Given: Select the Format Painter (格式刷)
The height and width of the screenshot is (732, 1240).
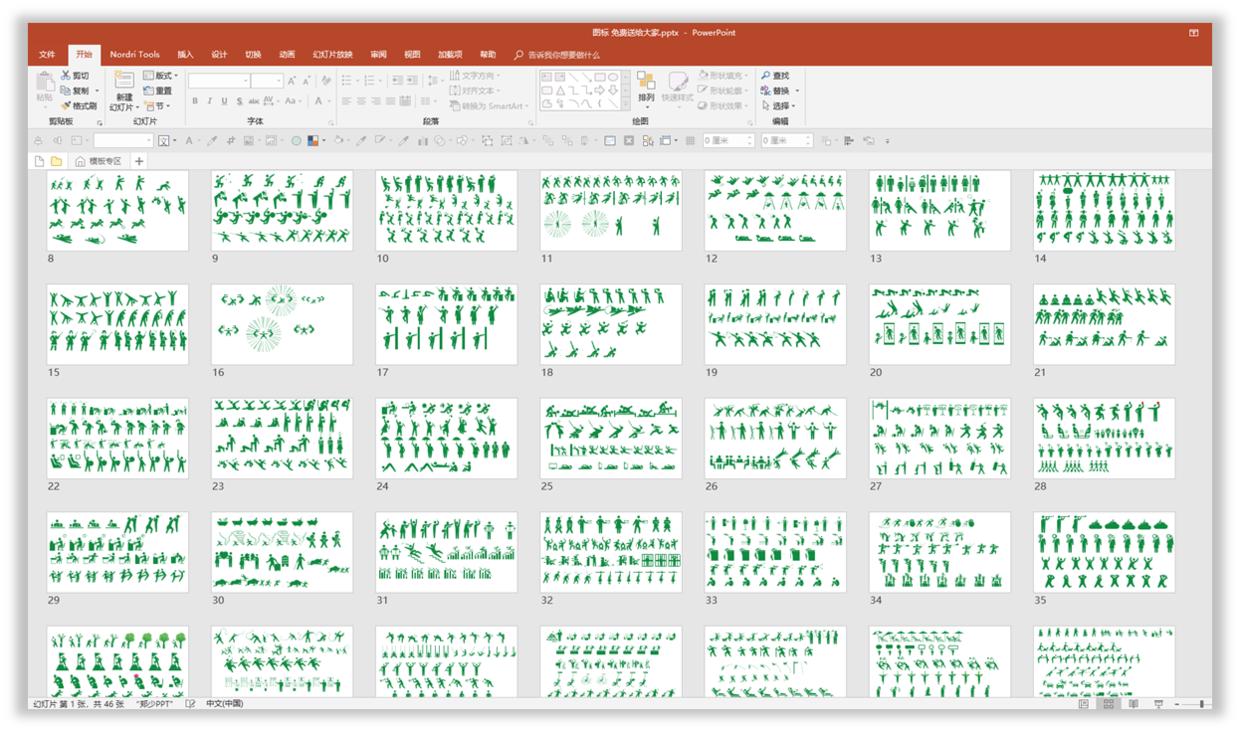Looking at the screenshot, I should click(78, 105).
